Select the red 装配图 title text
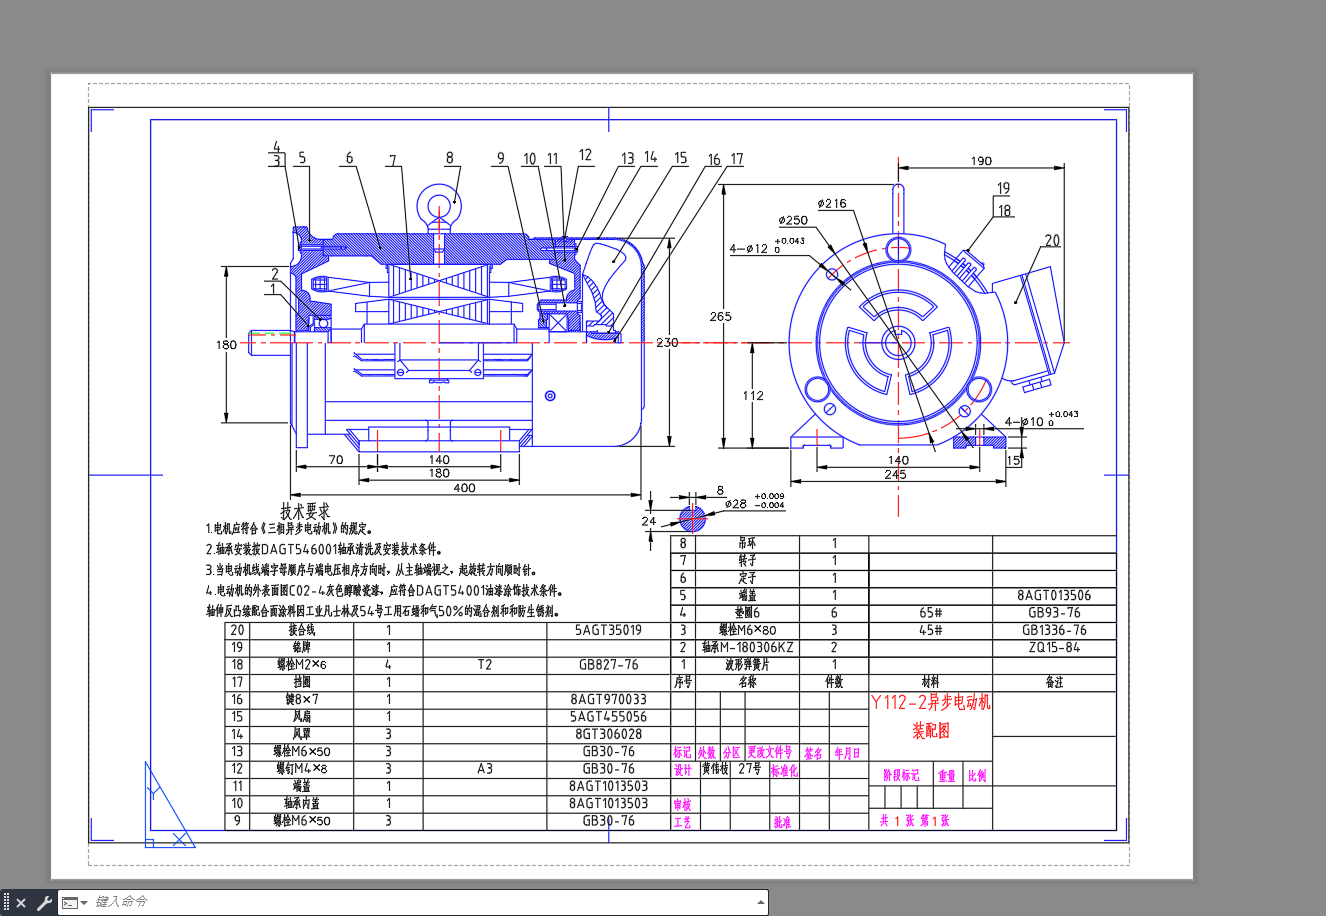Image resolution: width=1326 pixels, height=916 pixels. point(931,731)
